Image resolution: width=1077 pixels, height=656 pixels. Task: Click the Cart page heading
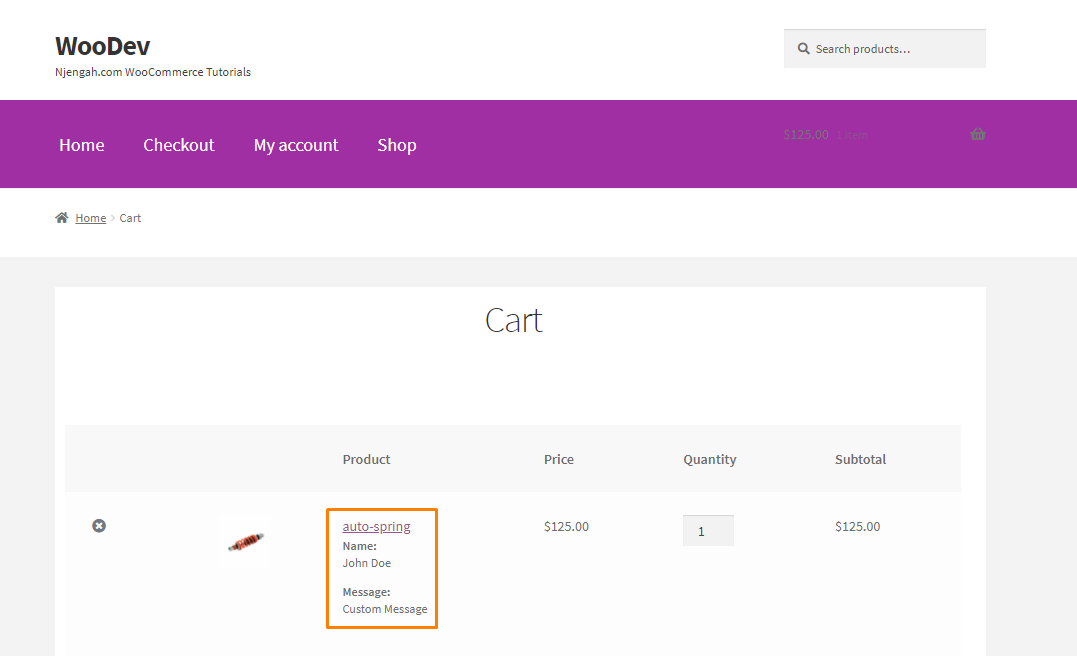pos(514,321)
